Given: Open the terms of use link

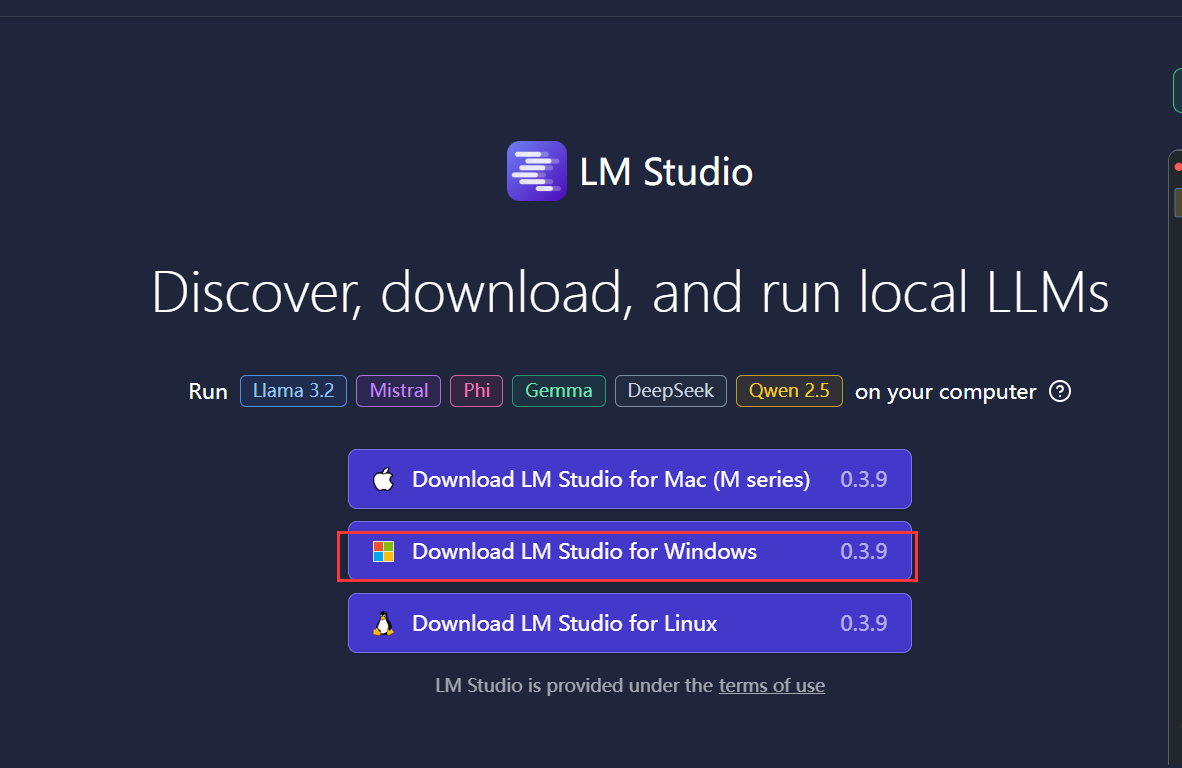Looking at the screenshot, I should pyautogui.click(x=772, y=685).
